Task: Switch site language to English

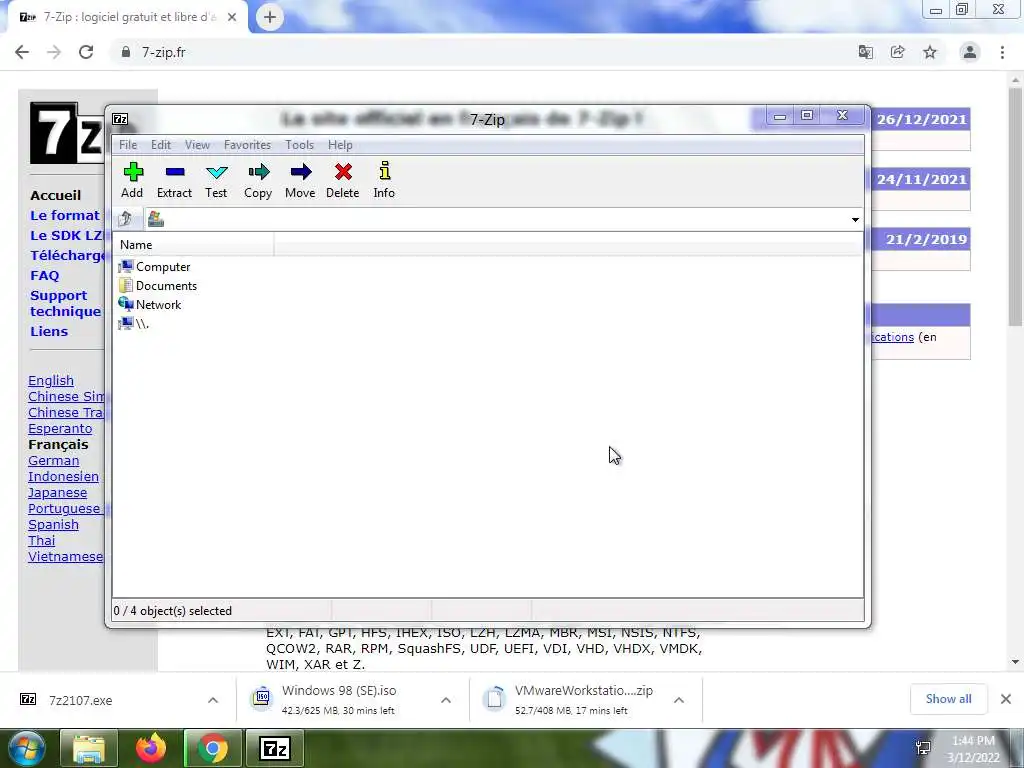Action: click(51, 381)
